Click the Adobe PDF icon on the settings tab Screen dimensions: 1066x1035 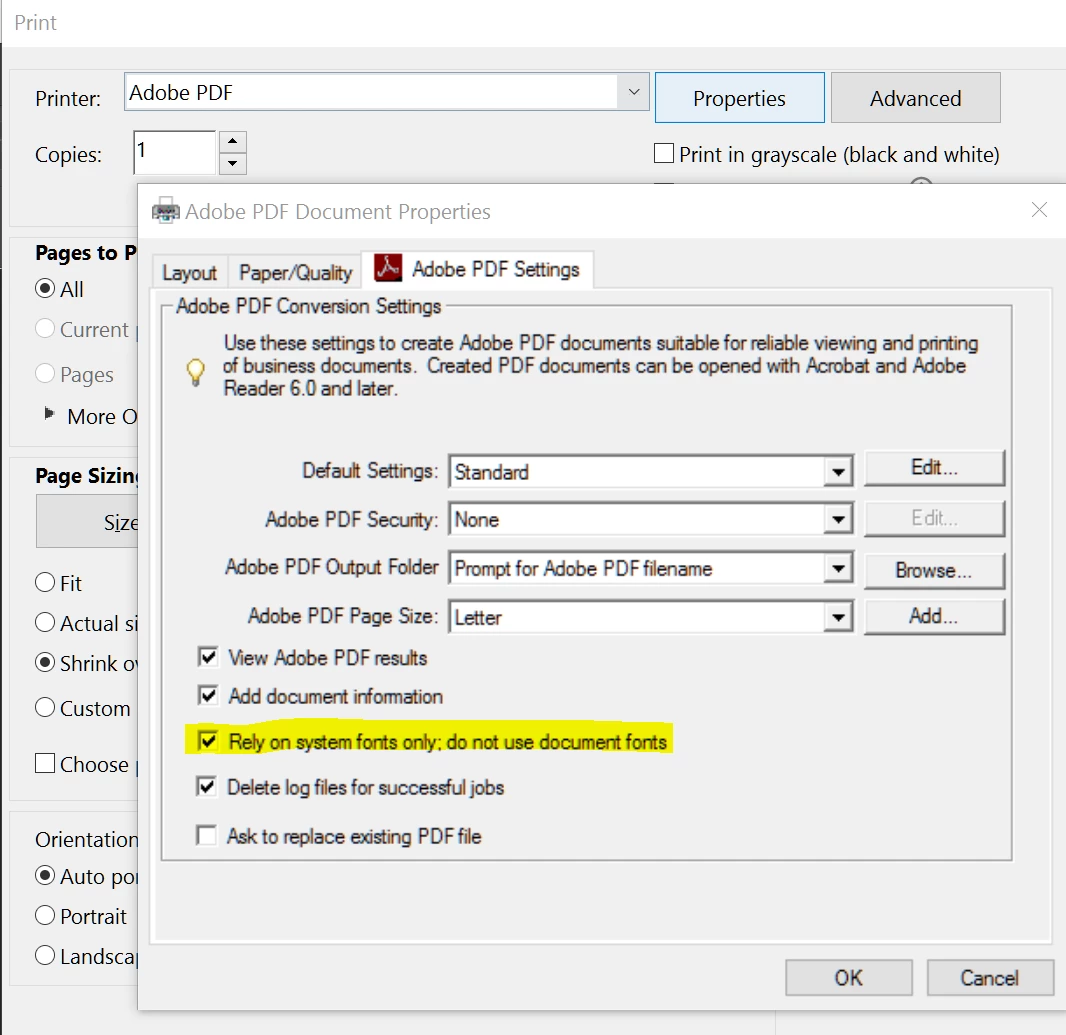coord(388,268)
